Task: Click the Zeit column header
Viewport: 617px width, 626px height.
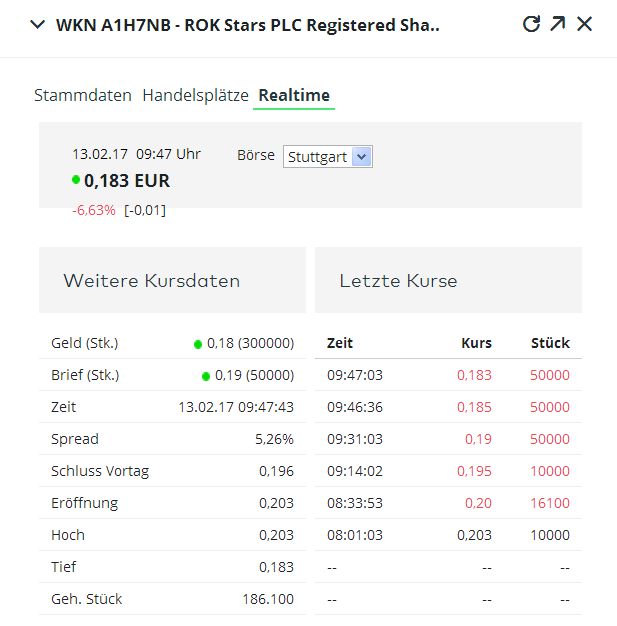Action: 340,343
